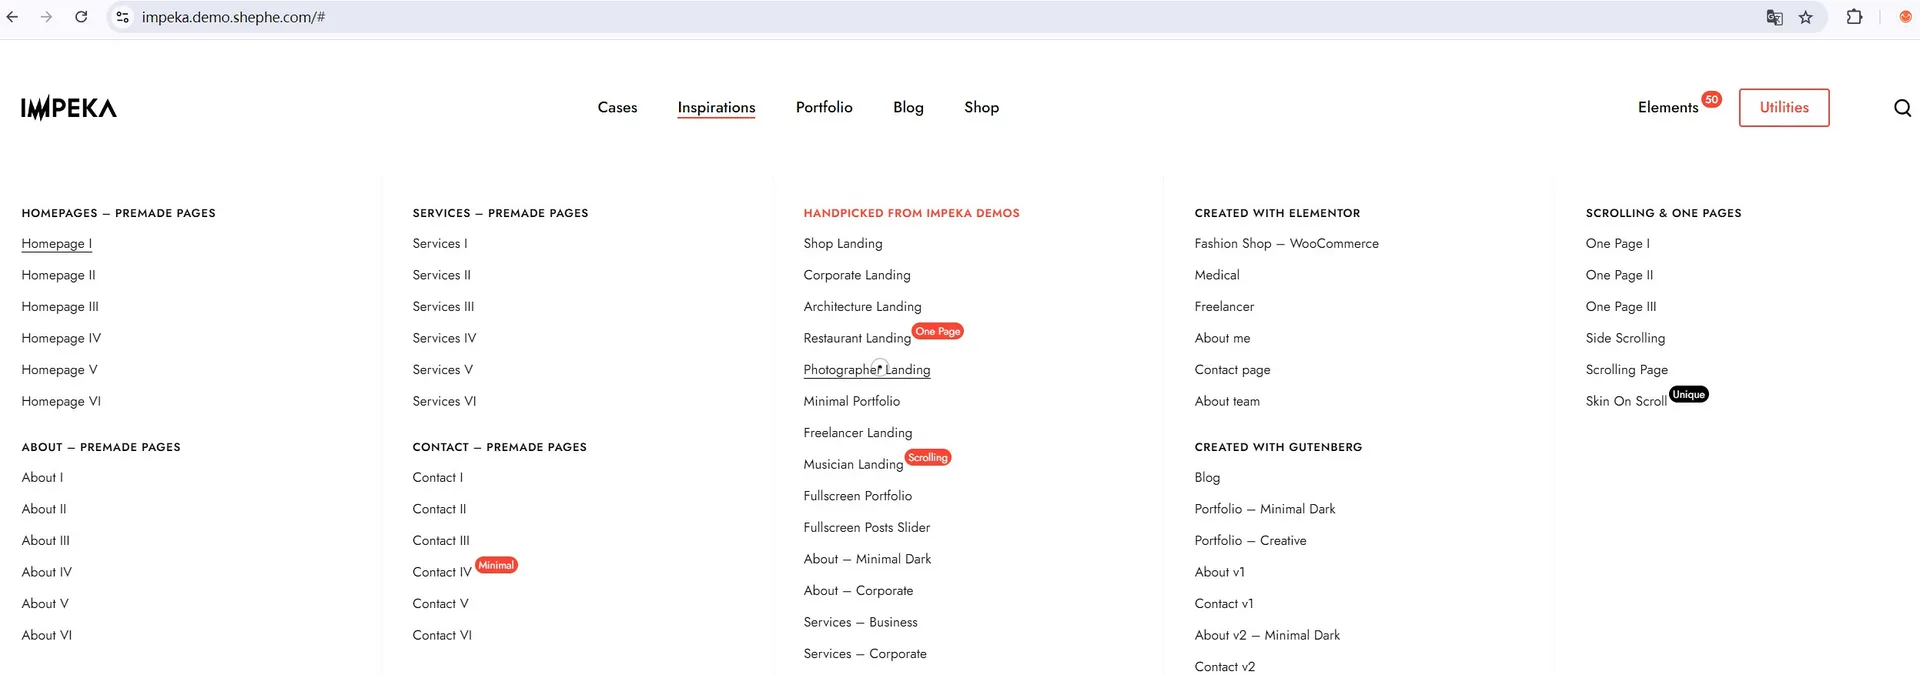
Task: Open Photographer Landing demo
Action: tap(867, 370)
